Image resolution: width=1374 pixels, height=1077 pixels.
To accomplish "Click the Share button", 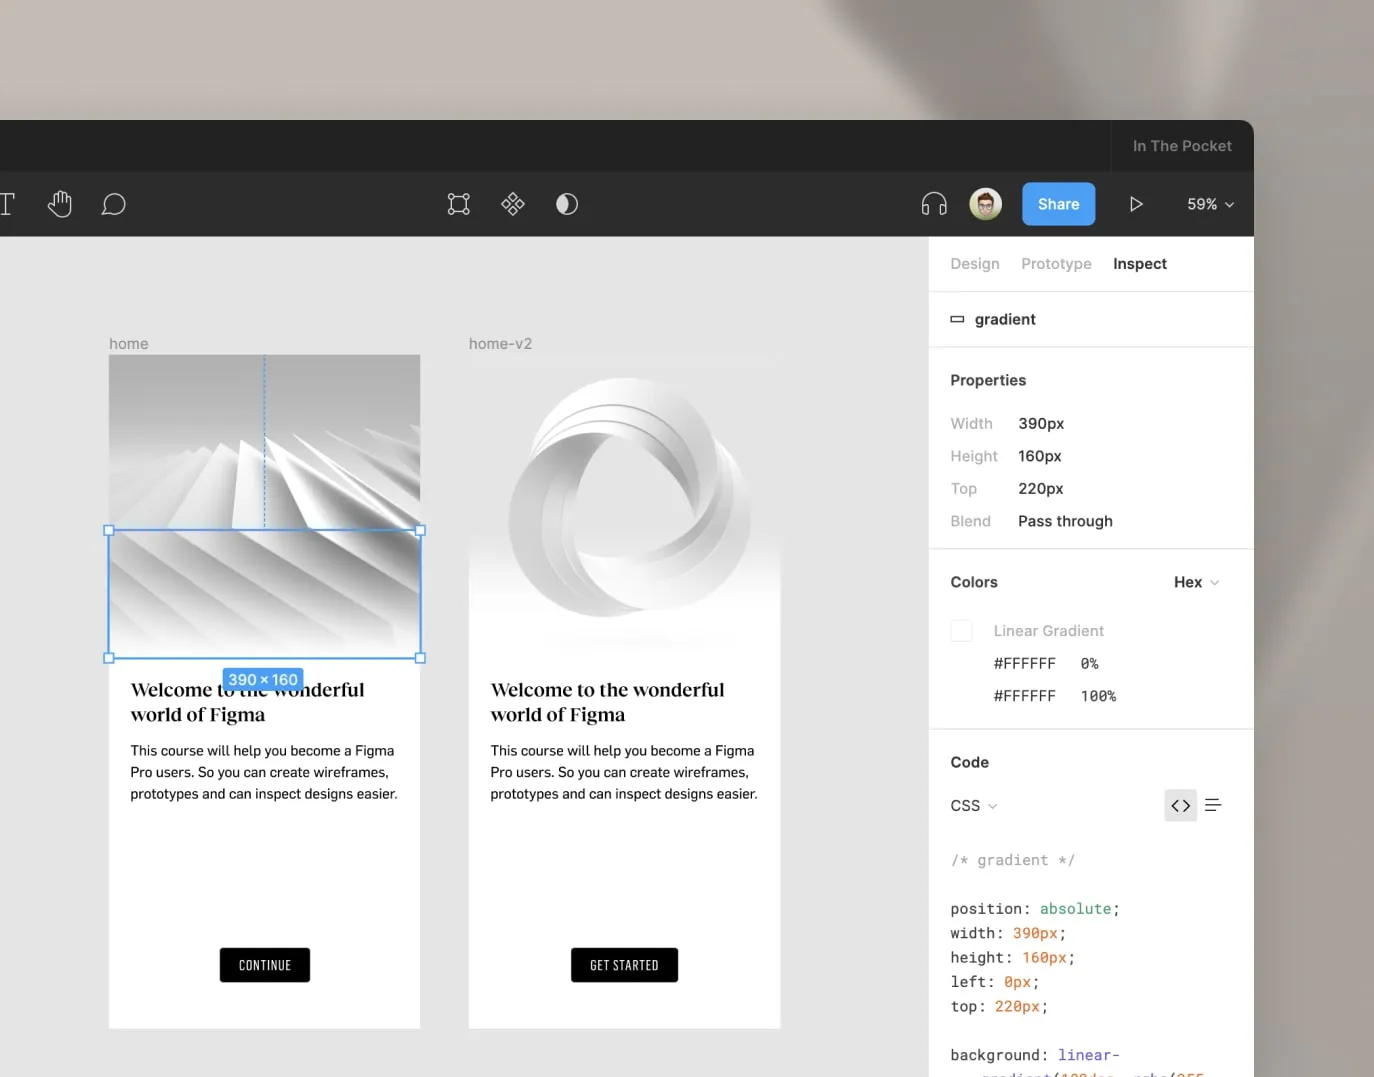I will tap(1058, 204).
